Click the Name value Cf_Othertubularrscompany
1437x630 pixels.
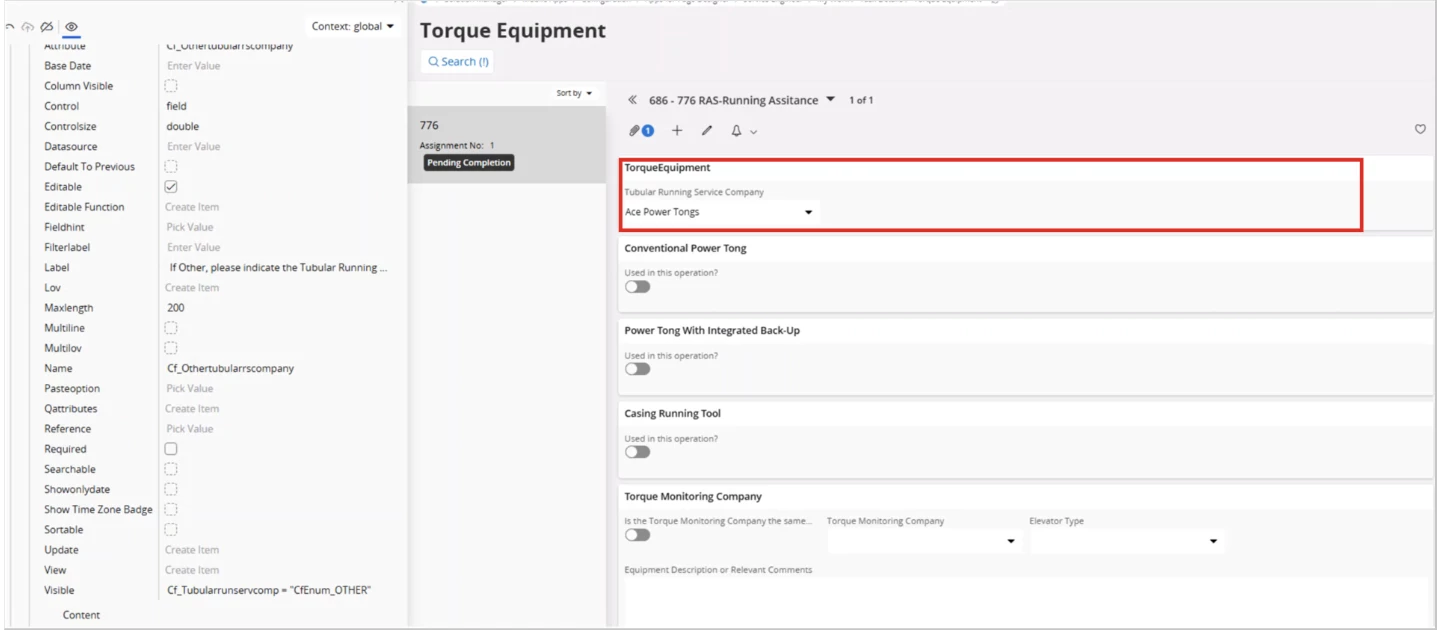[x=230, y=368]
